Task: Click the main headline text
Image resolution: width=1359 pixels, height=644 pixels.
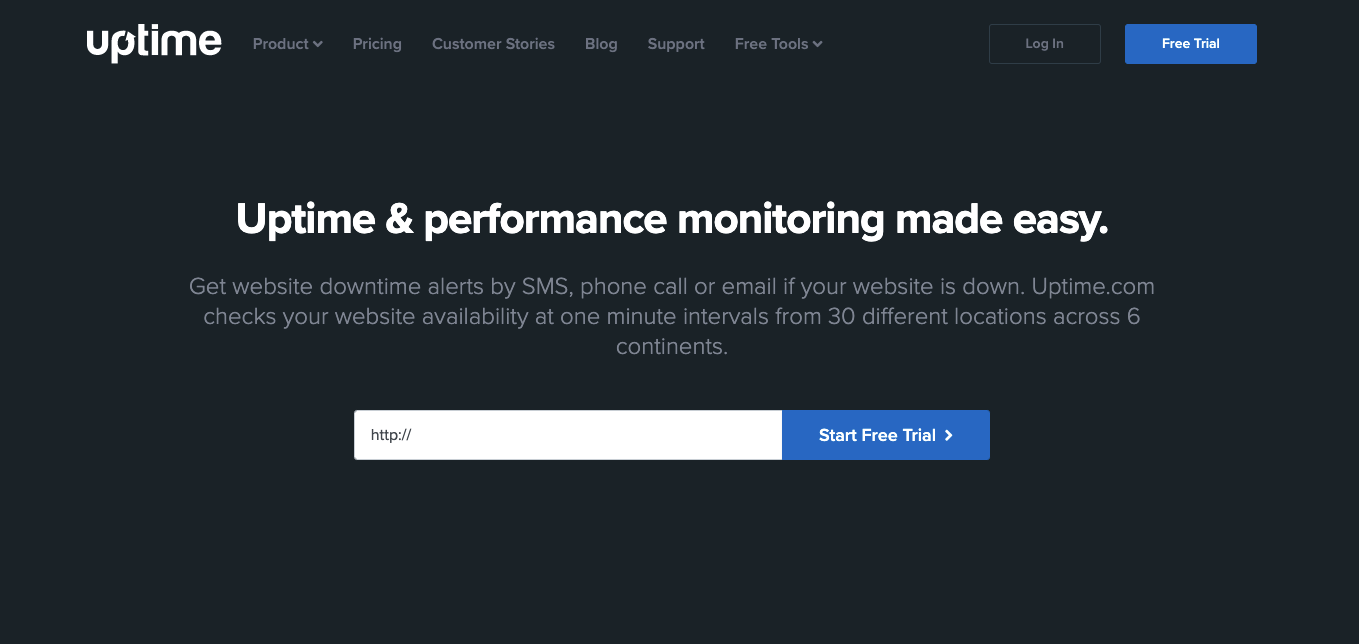Action: (x=671, y=219)
